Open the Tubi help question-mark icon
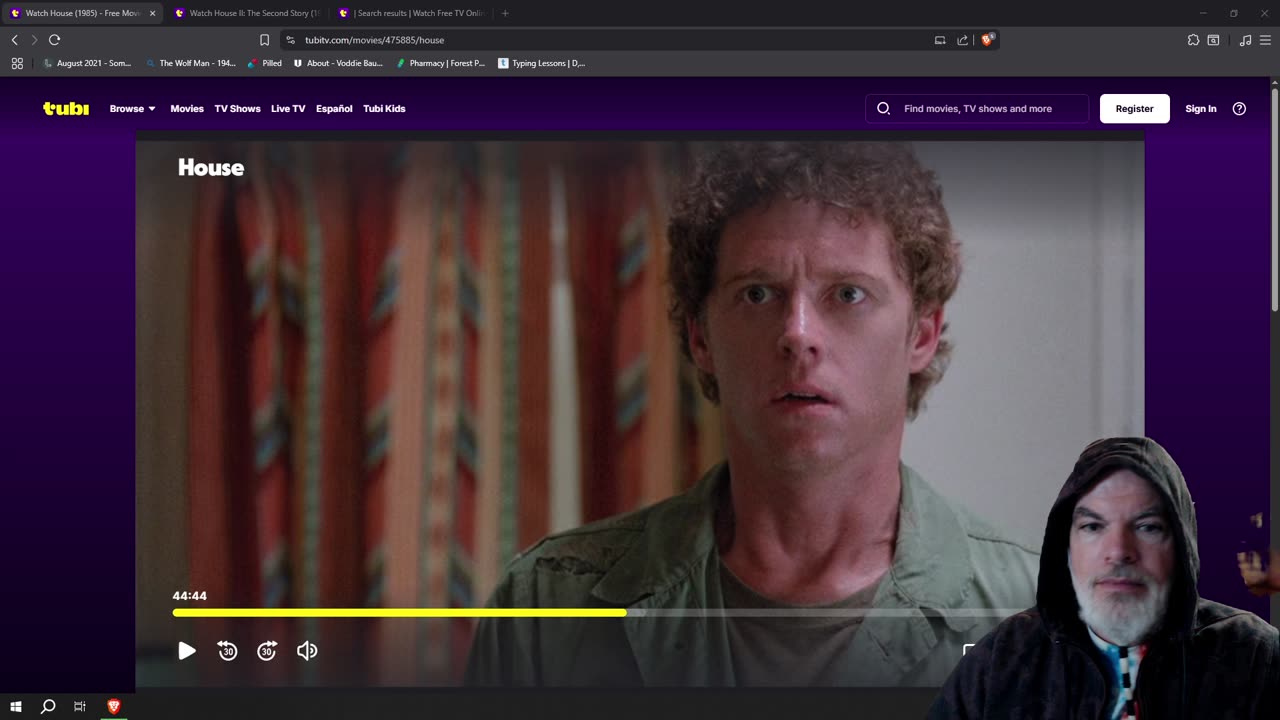 pos(1239,108)
